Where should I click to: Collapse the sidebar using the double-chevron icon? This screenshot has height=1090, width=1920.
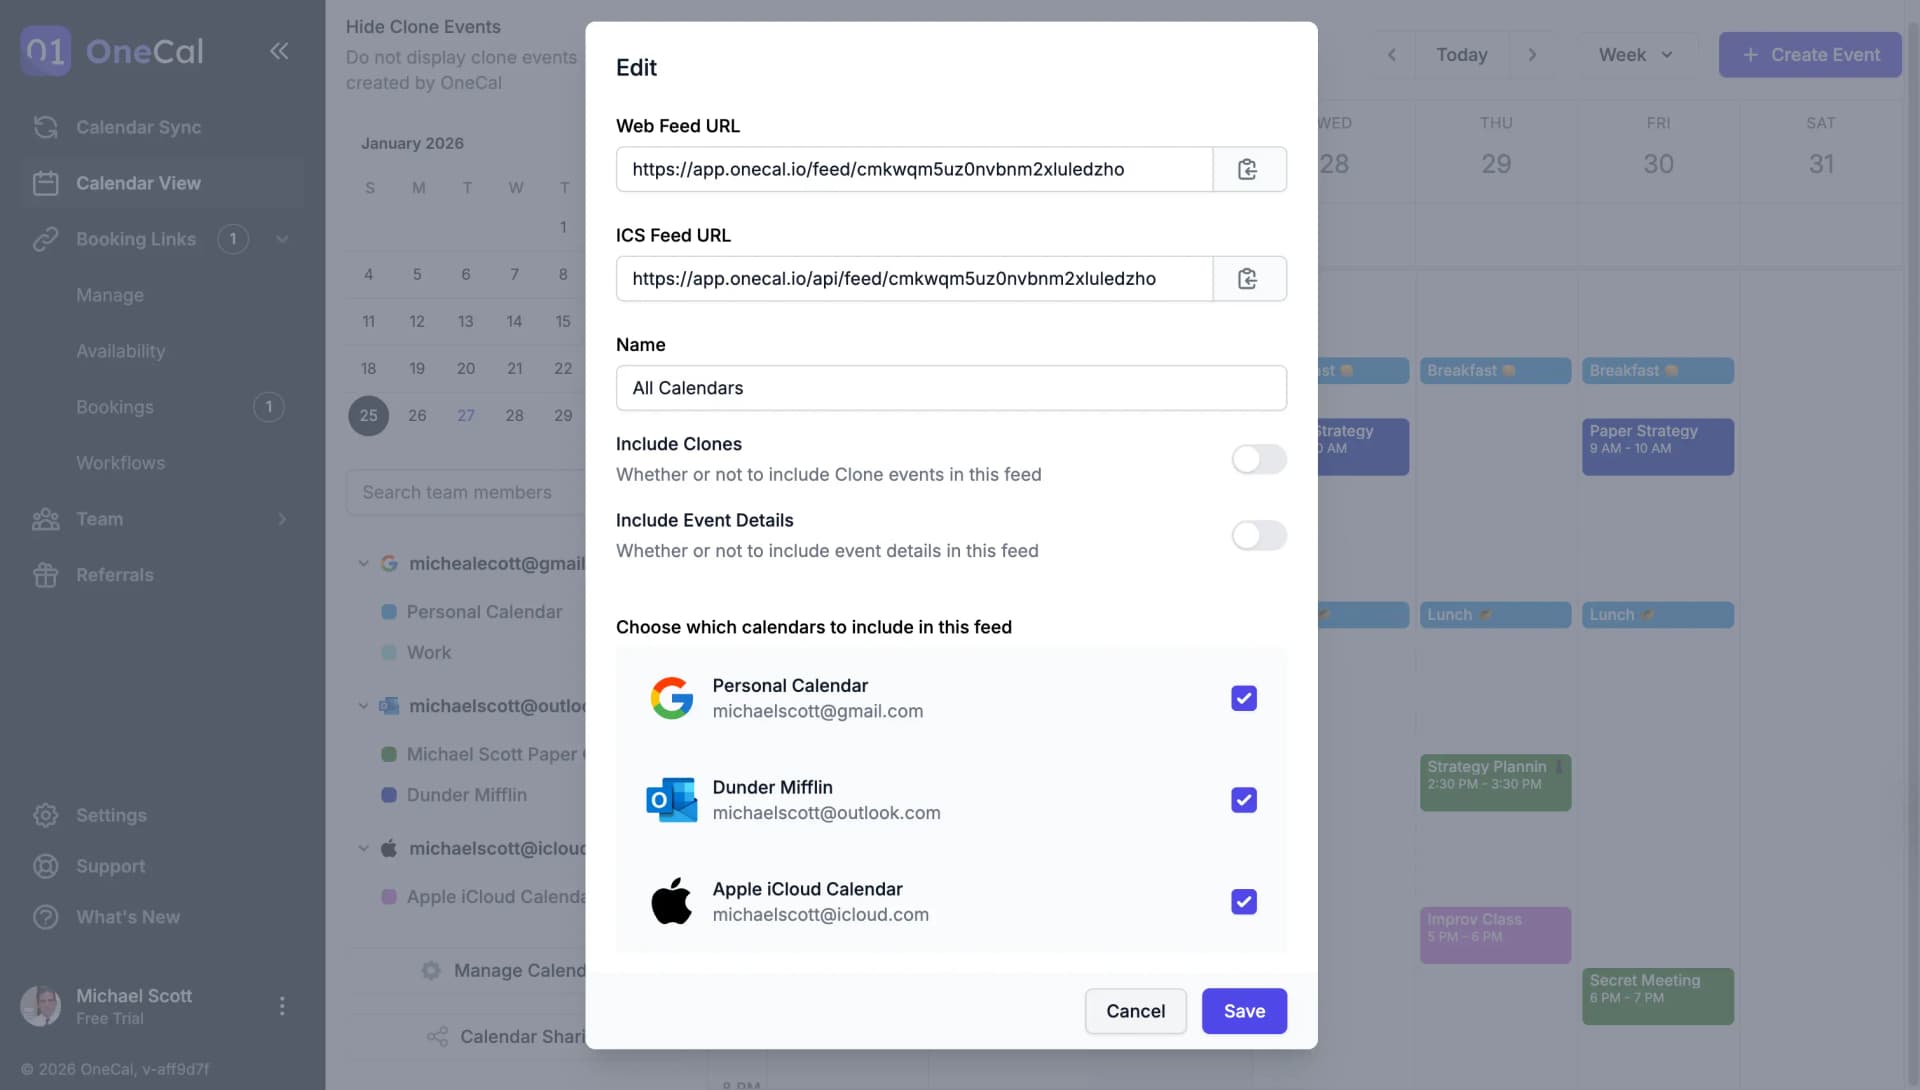279,51
